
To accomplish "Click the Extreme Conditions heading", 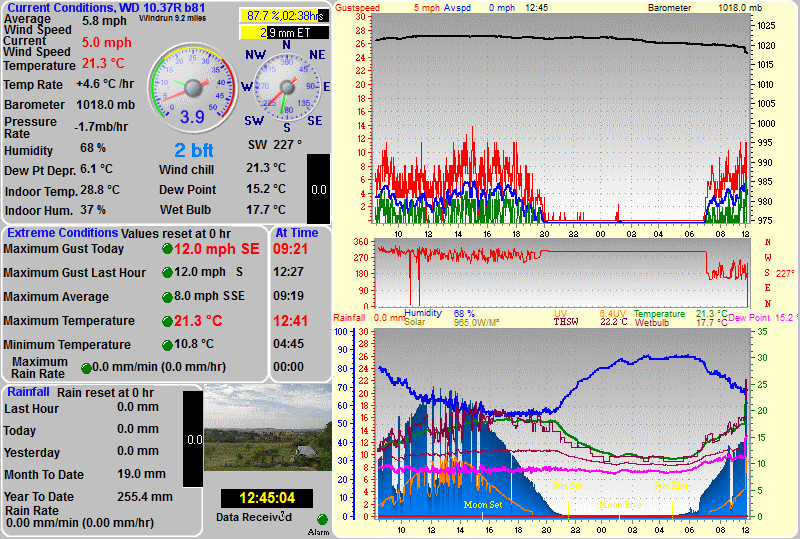I will pos(62,233).
